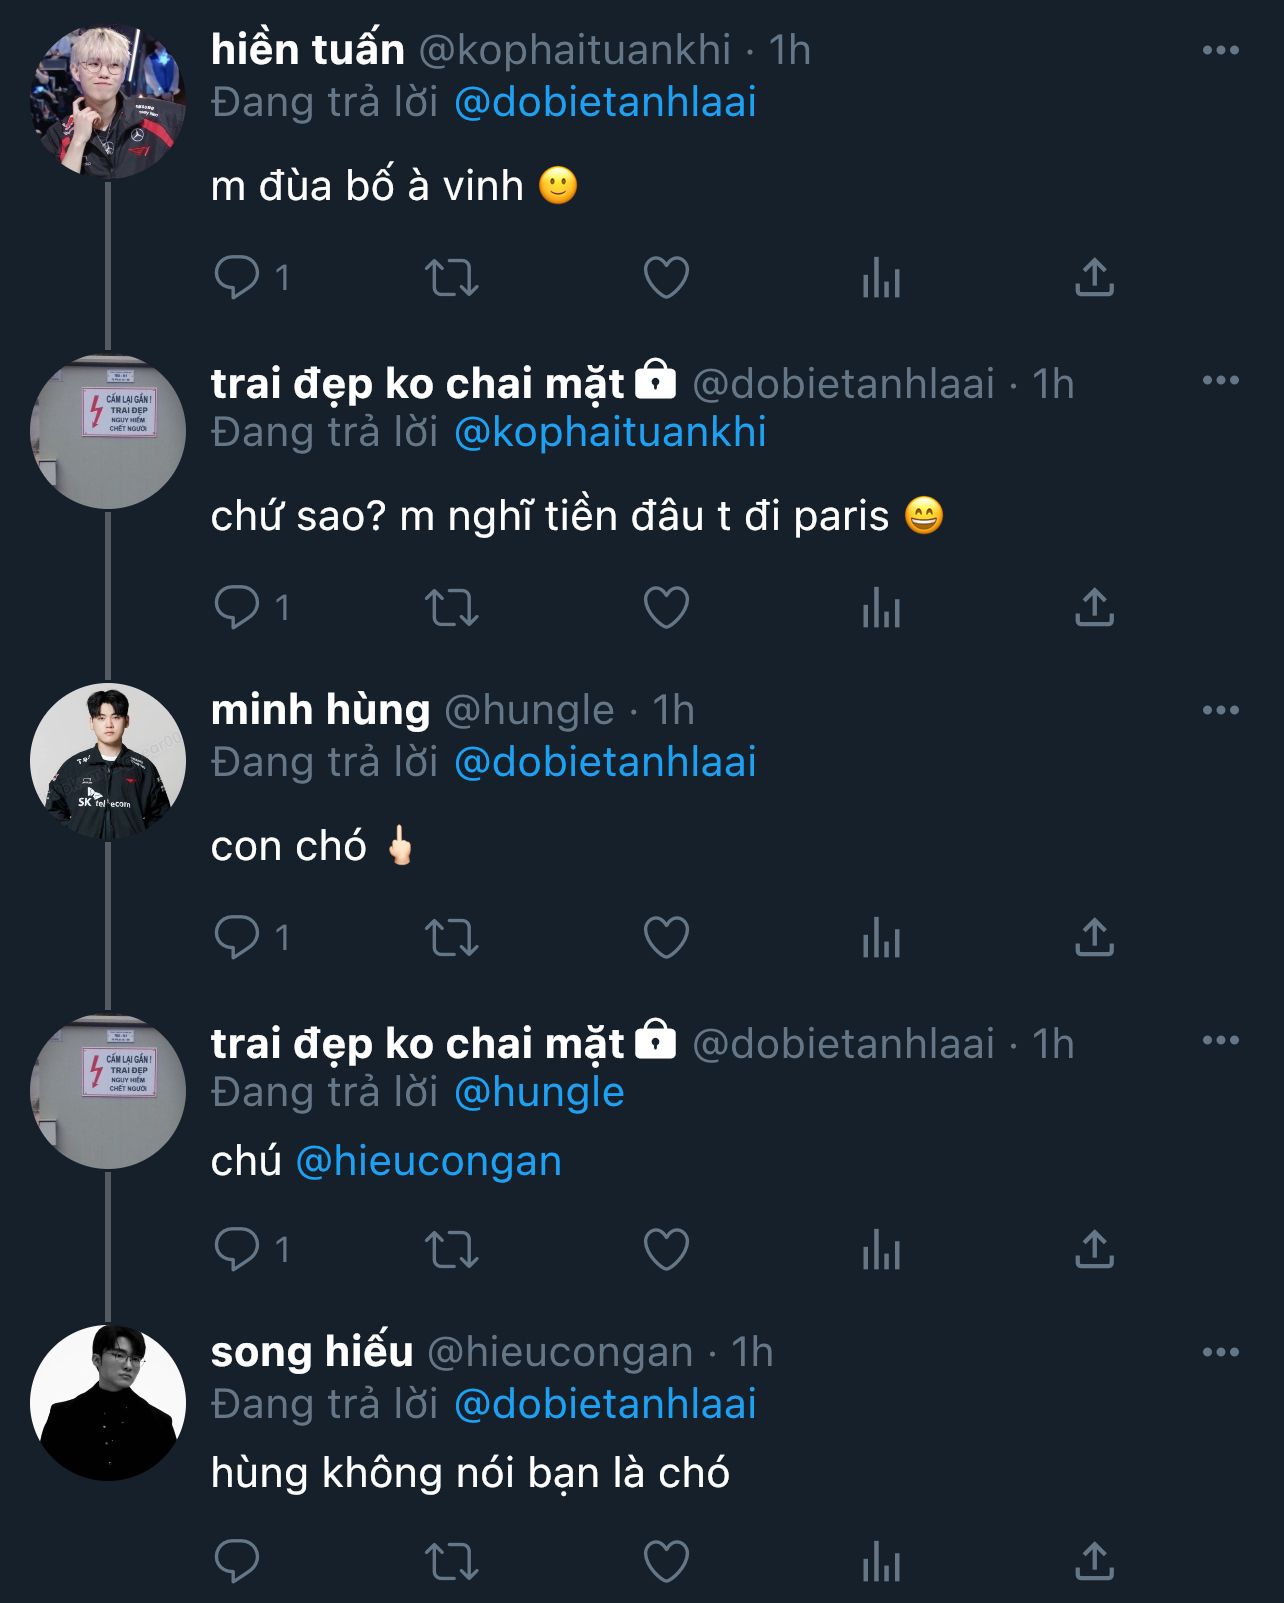Open @kophaituankhi link in reply header
This screenshot has width=1284, height=1603.
click(x=610, y=432)
